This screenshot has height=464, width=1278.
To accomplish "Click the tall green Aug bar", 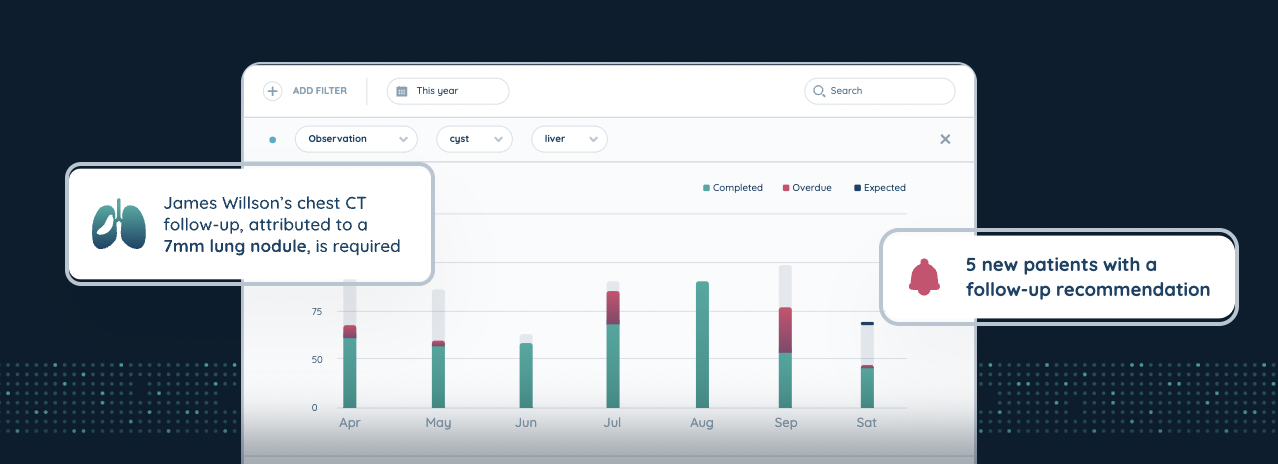I will point(702,345).
